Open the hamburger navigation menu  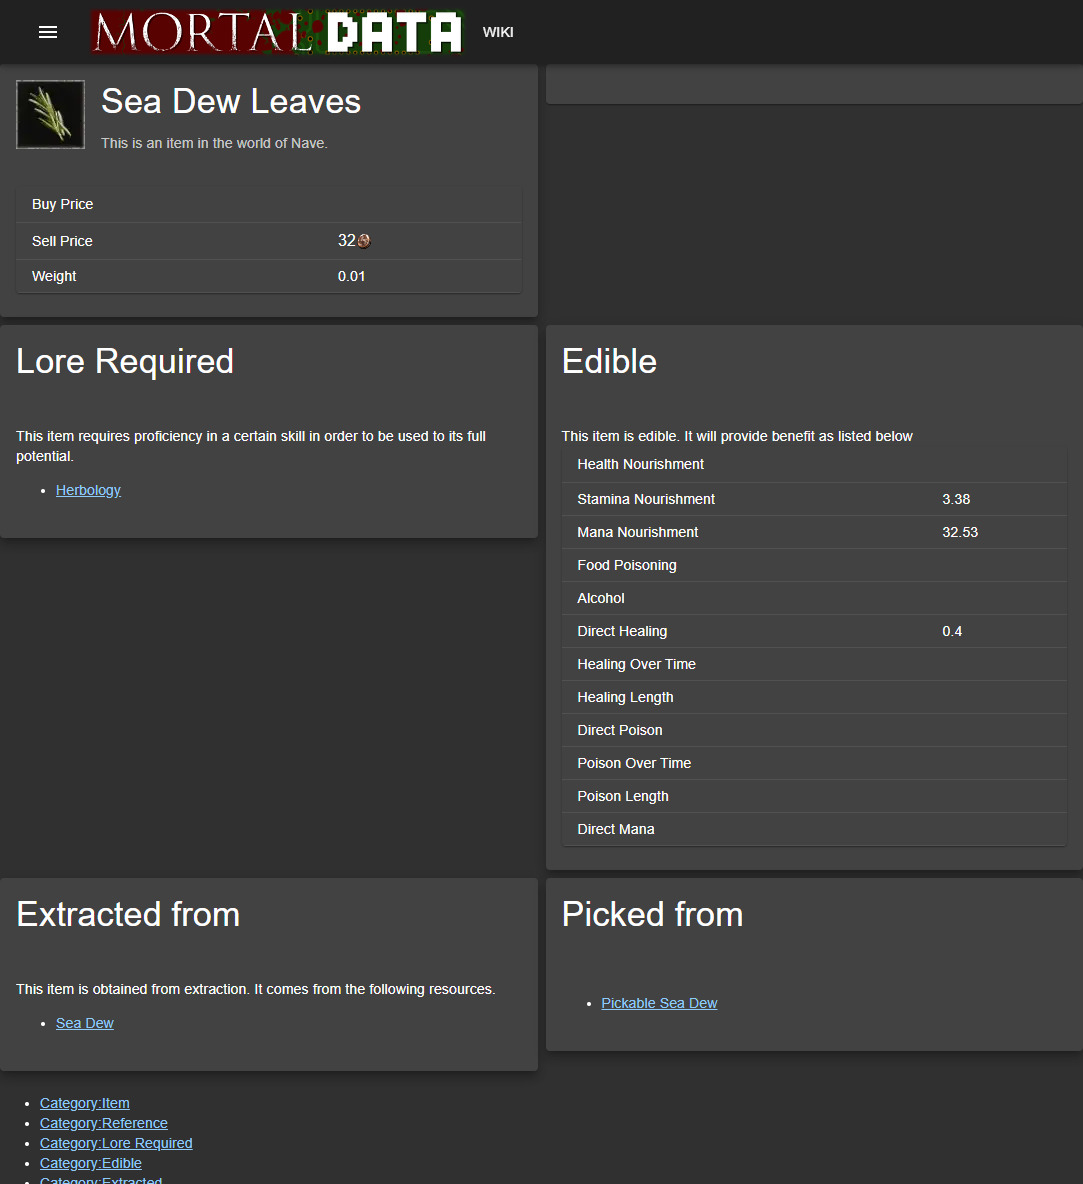48,32
